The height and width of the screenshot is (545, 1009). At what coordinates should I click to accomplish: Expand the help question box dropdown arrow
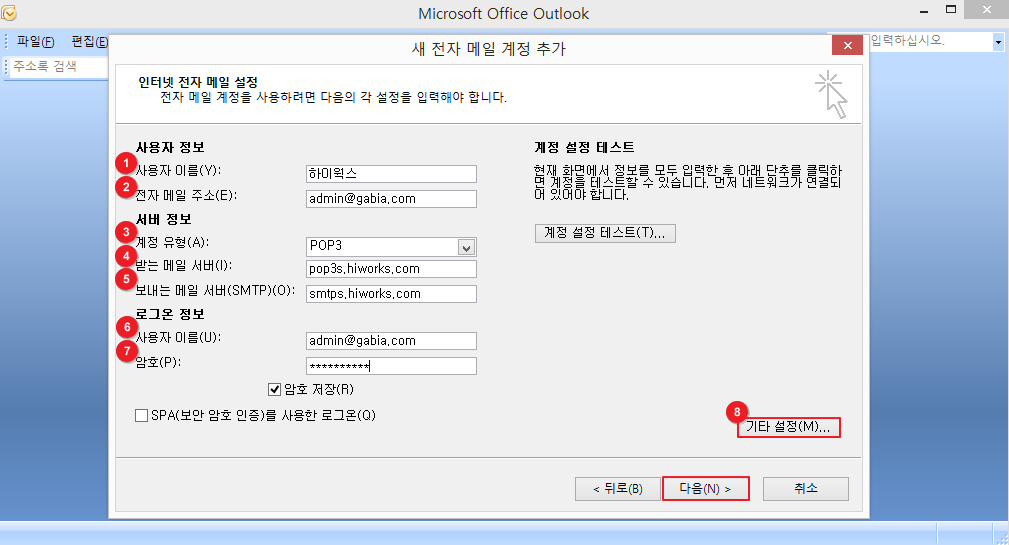click(x=998, y=42)
